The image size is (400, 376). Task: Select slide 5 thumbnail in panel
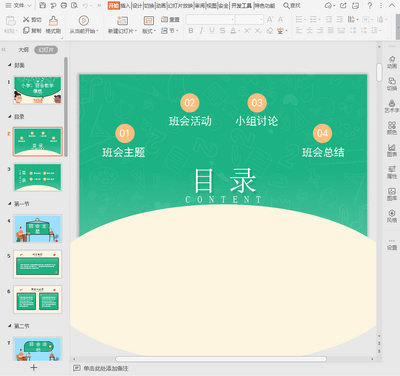[x=38, y=264]
